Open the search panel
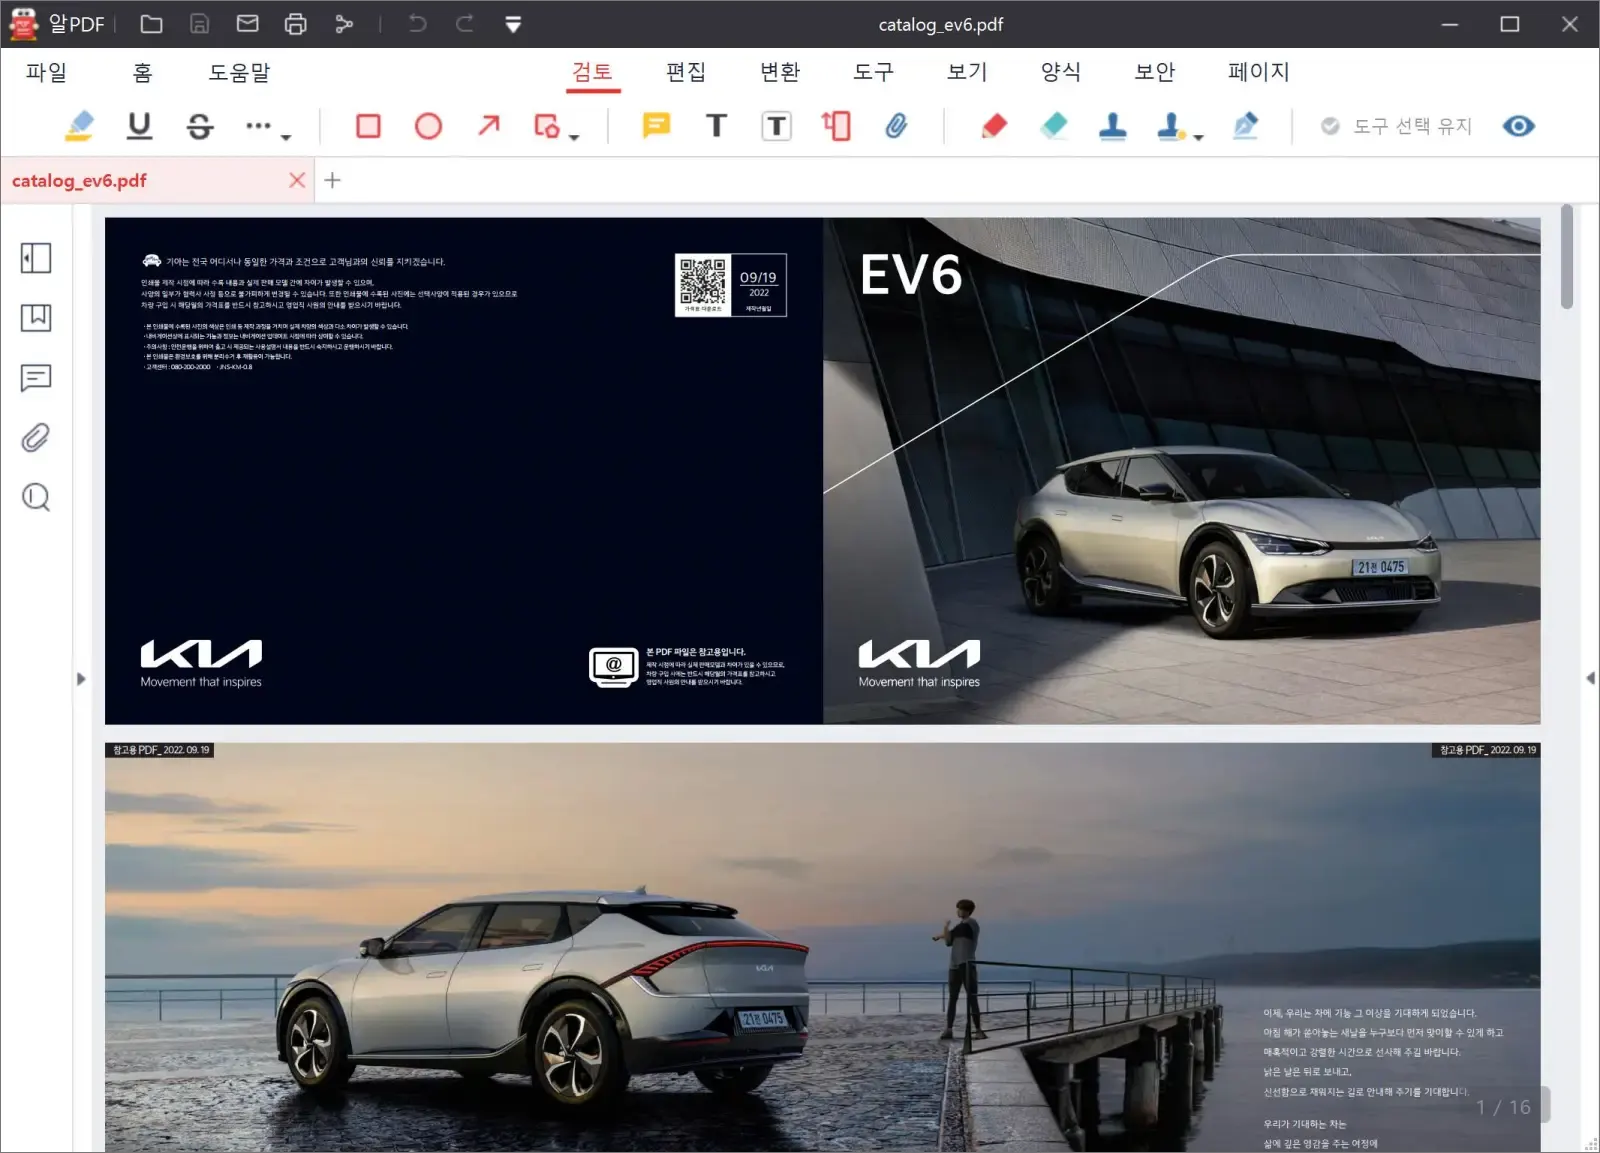The height and width of the screenshot is (1153, 1600). pos(36,497)
